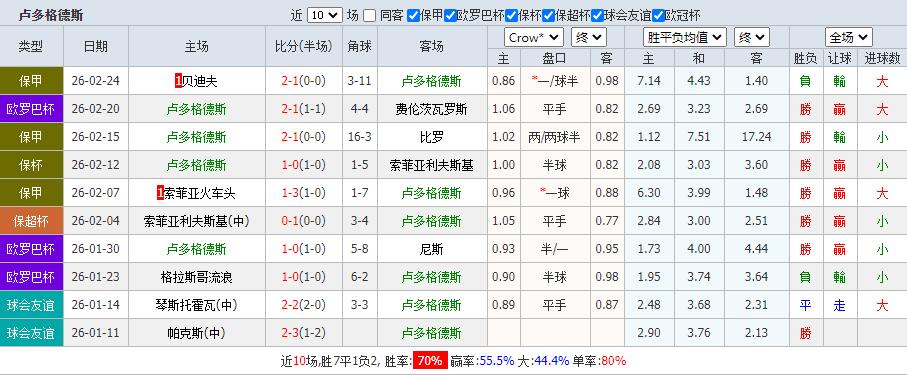Click the 平 result in 琴斯托霍瓦 row
The image size is (907, 375).
(806, 306)
